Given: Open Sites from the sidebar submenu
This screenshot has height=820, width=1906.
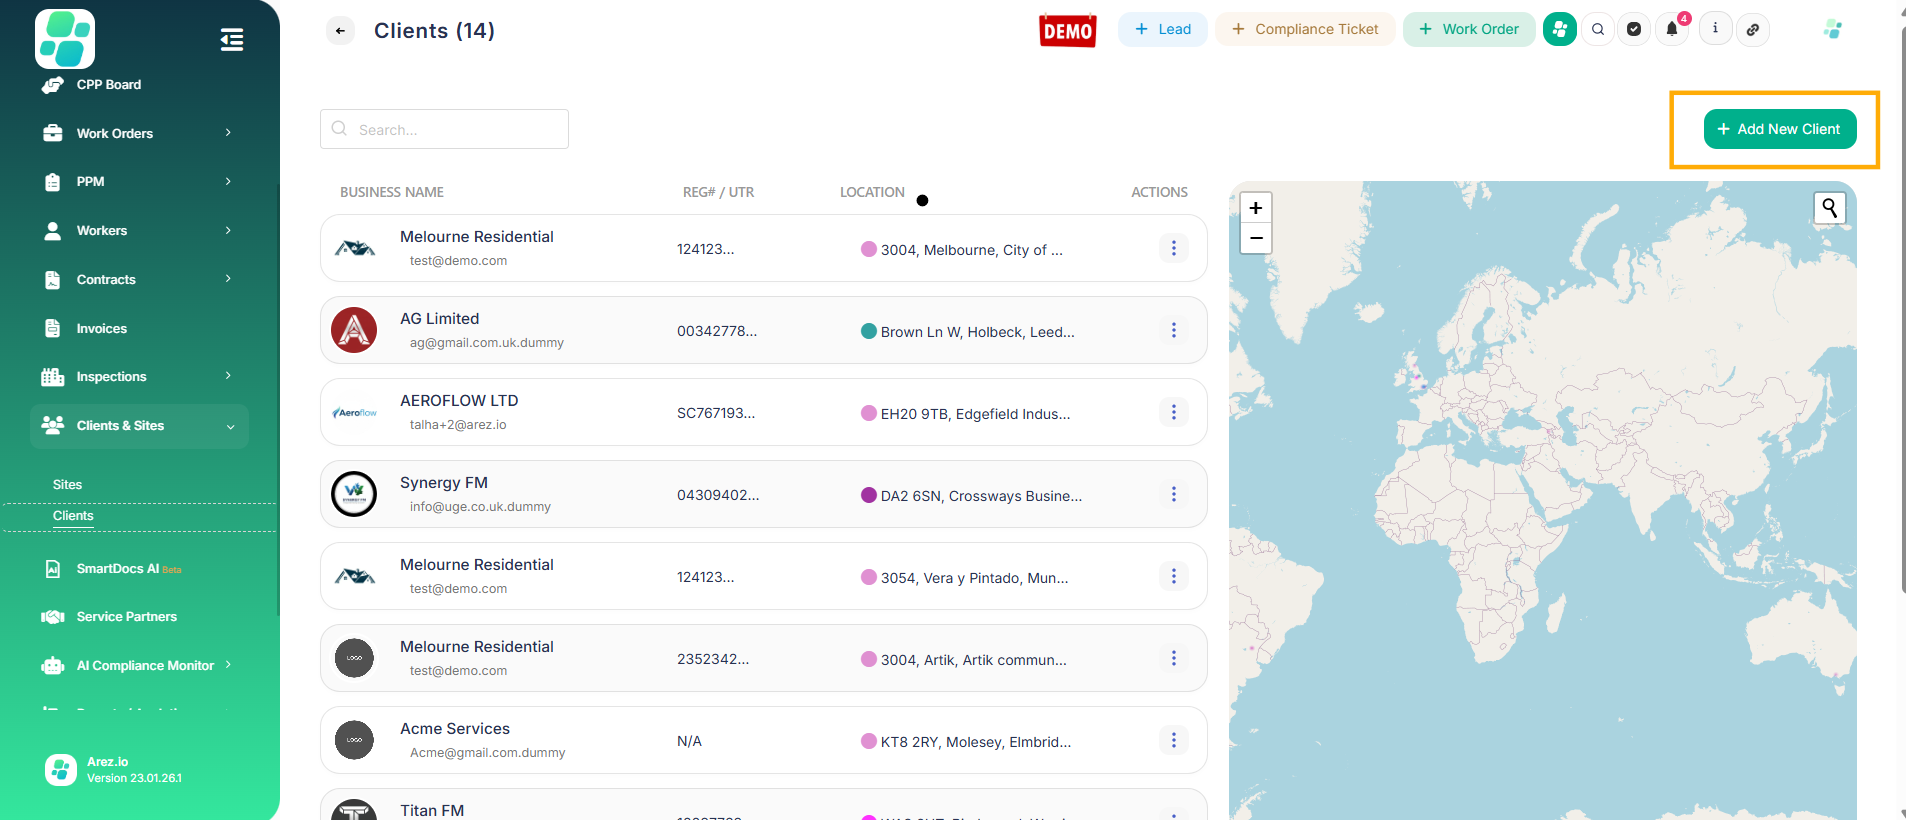Looking at the screenshot, I should [x=67, y=485].
